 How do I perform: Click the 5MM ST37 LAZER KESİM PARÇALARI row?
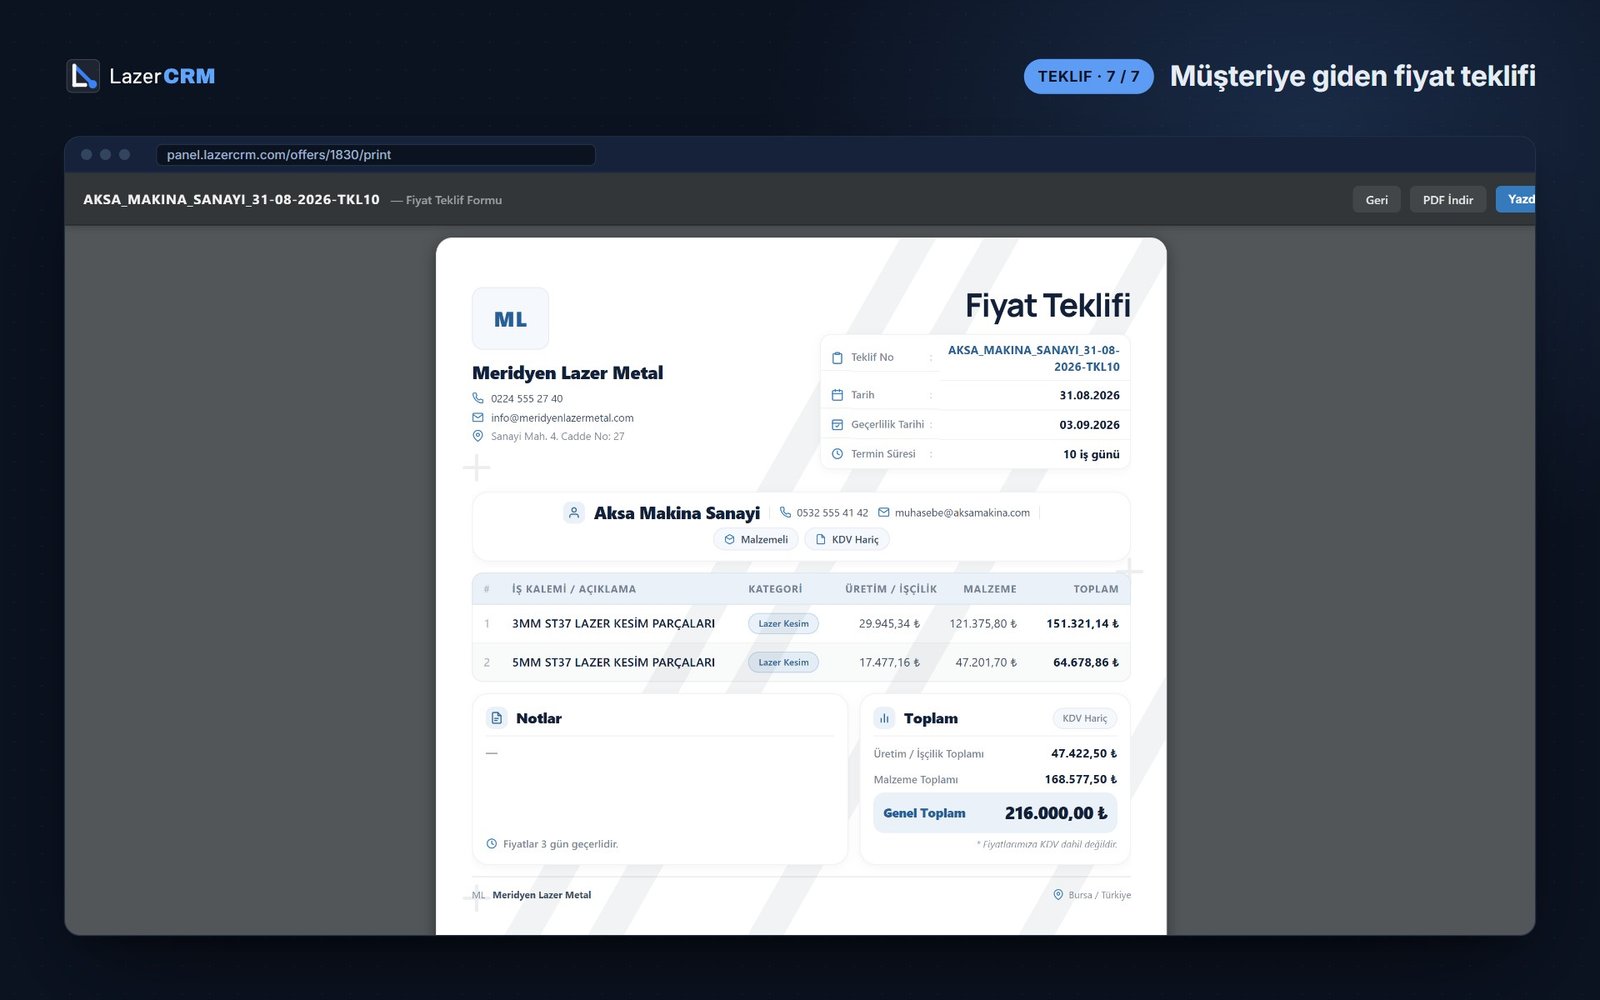[x=801, y=662]
